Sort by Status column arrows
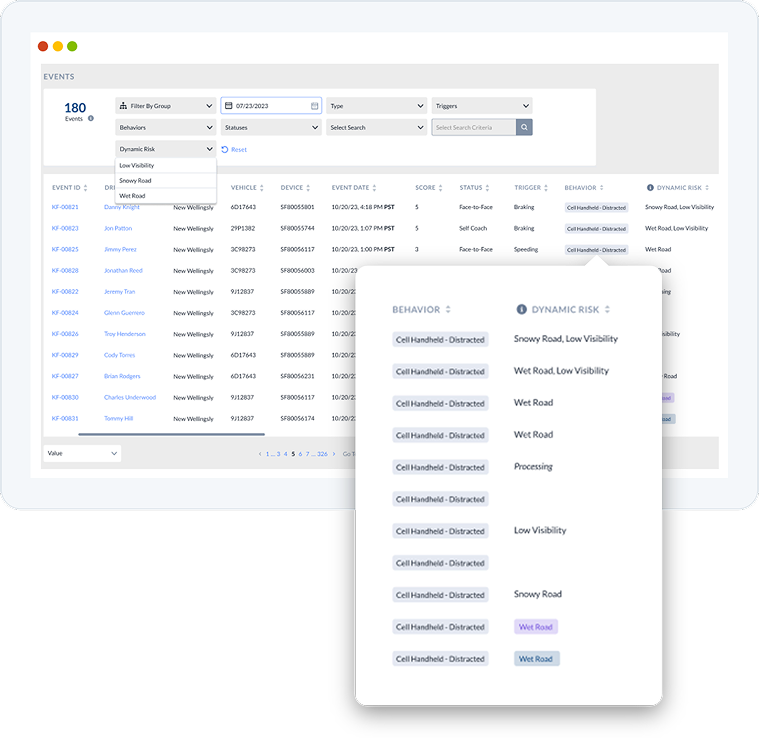 [487, 188]
